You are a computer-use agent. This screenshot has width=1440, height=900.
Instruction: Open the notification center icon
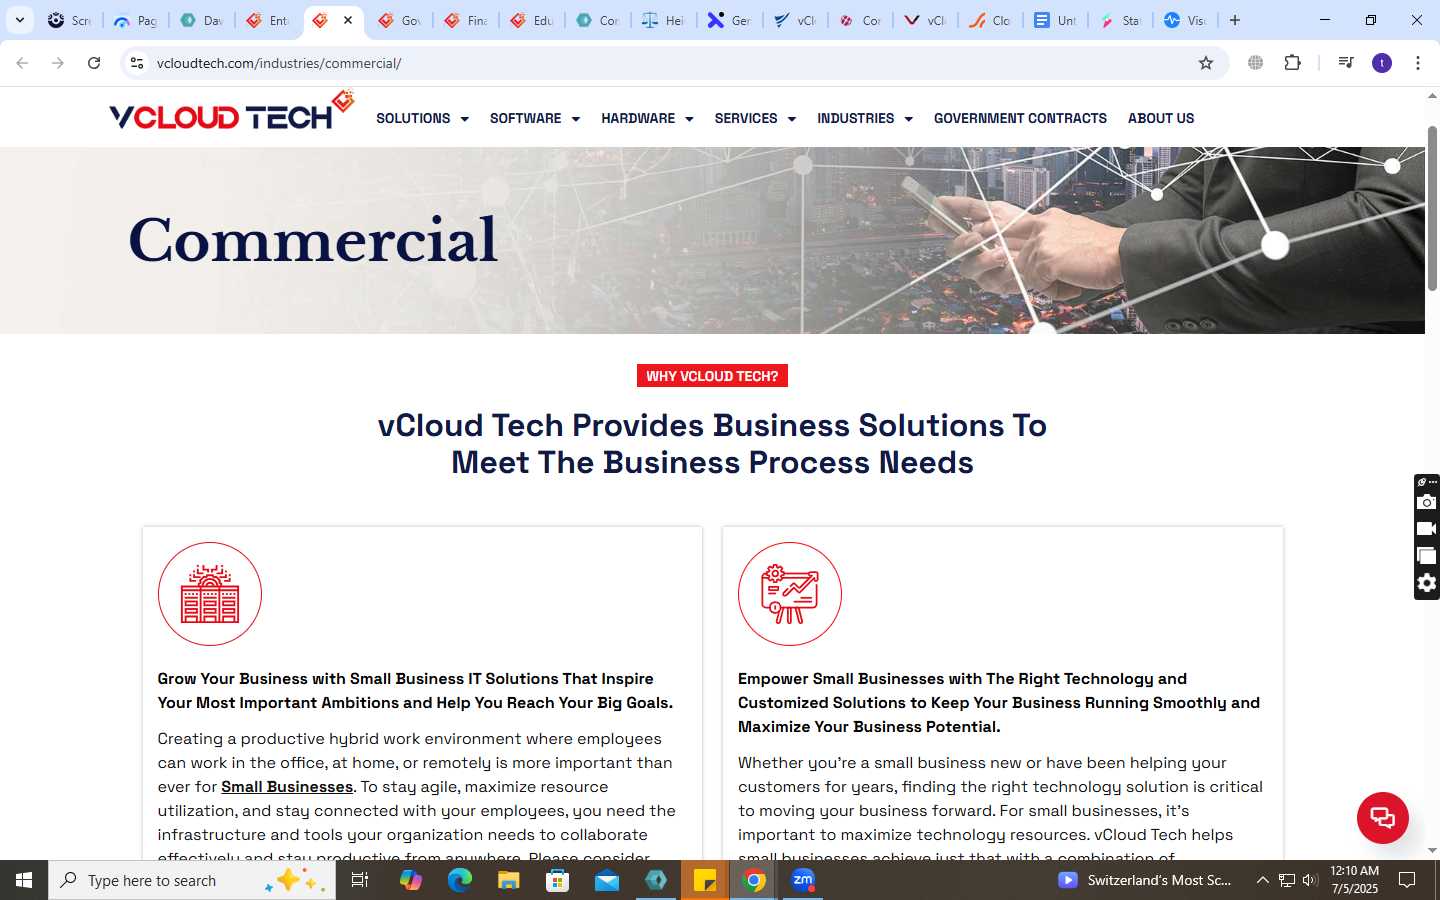(1407, 880)
